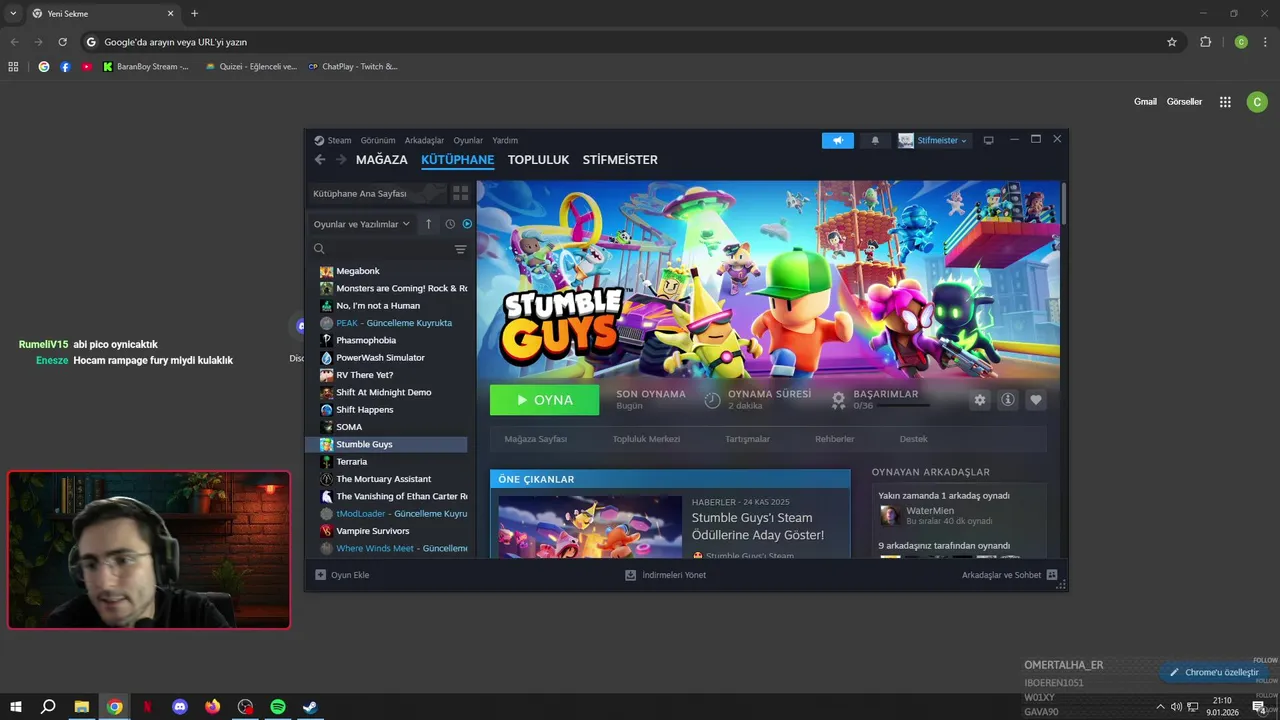The width and height of the screenshot is (1280, 720).
Task: Click the green OYNA play button
Action: coord(545,400)
